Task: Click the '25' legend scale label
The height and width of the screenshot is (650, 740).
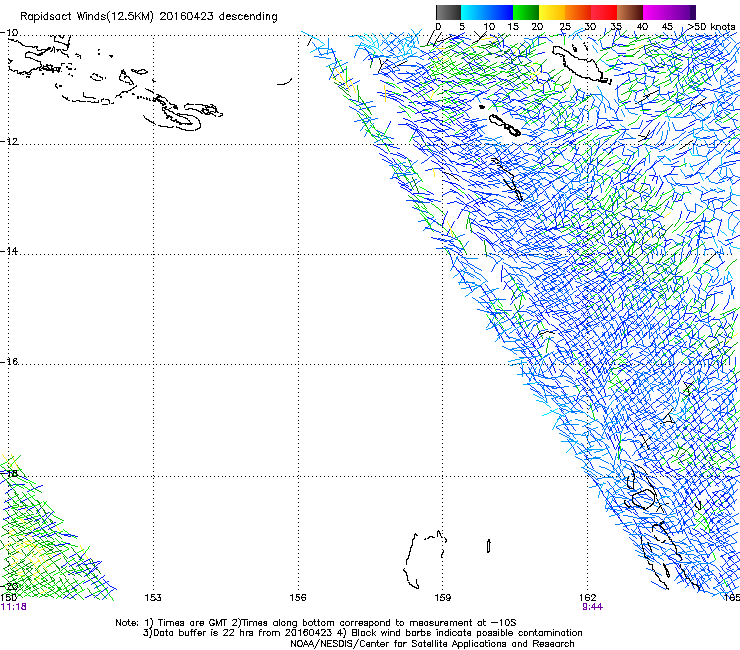Action: 565,26
